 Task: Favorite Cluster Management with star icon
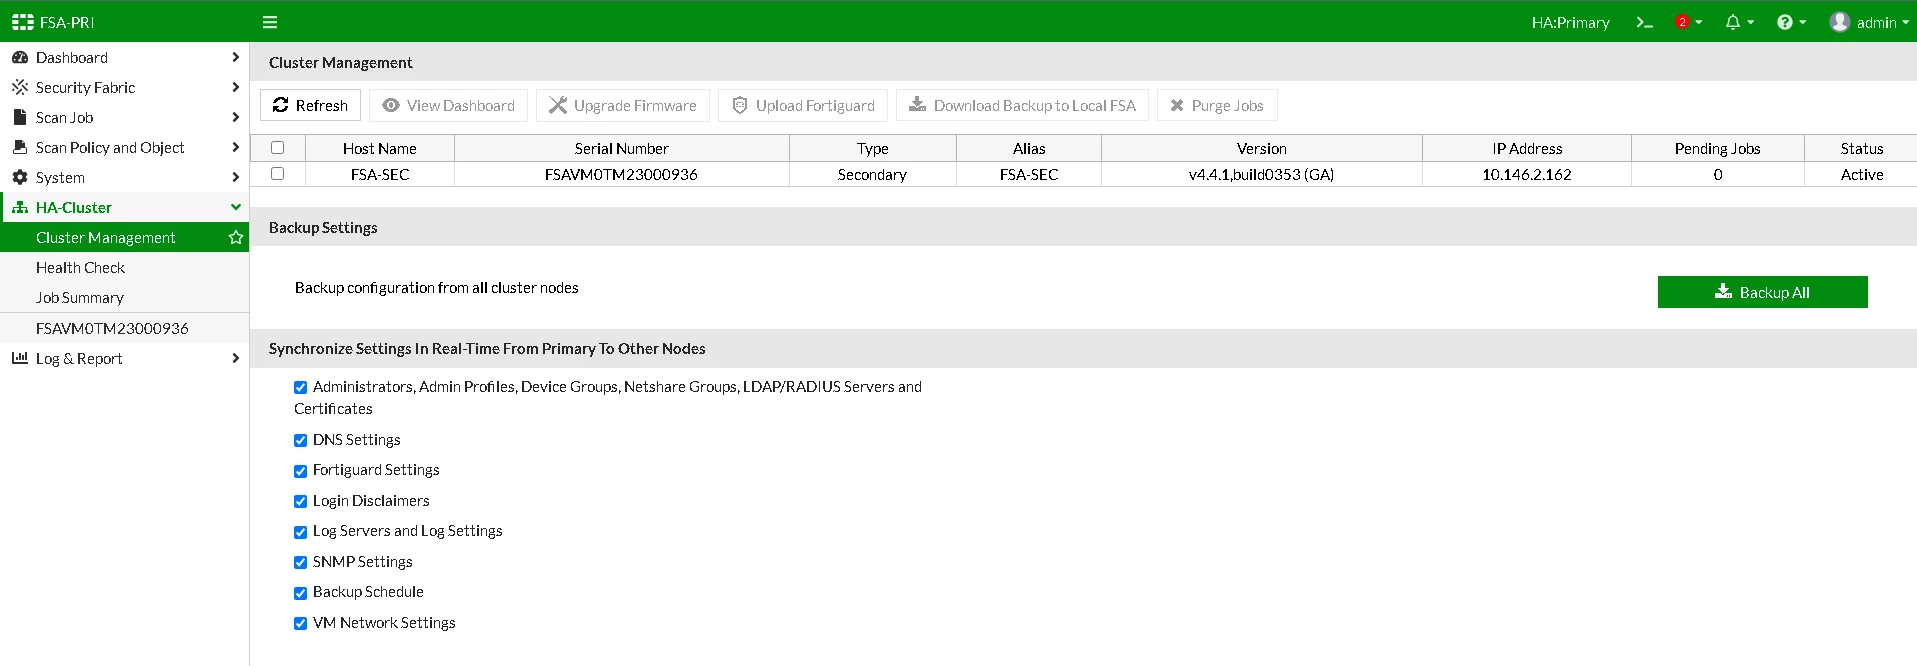[x=236, y=237]
